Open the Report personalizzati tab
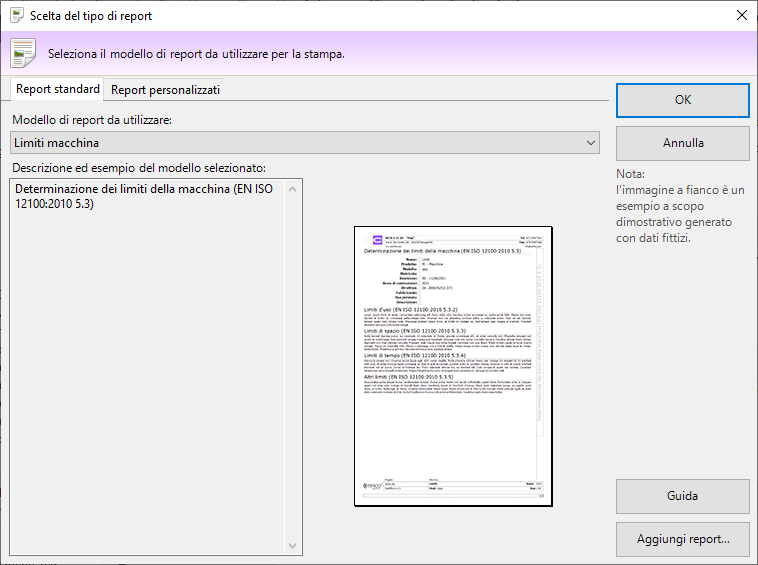 [x=165, y=90]
